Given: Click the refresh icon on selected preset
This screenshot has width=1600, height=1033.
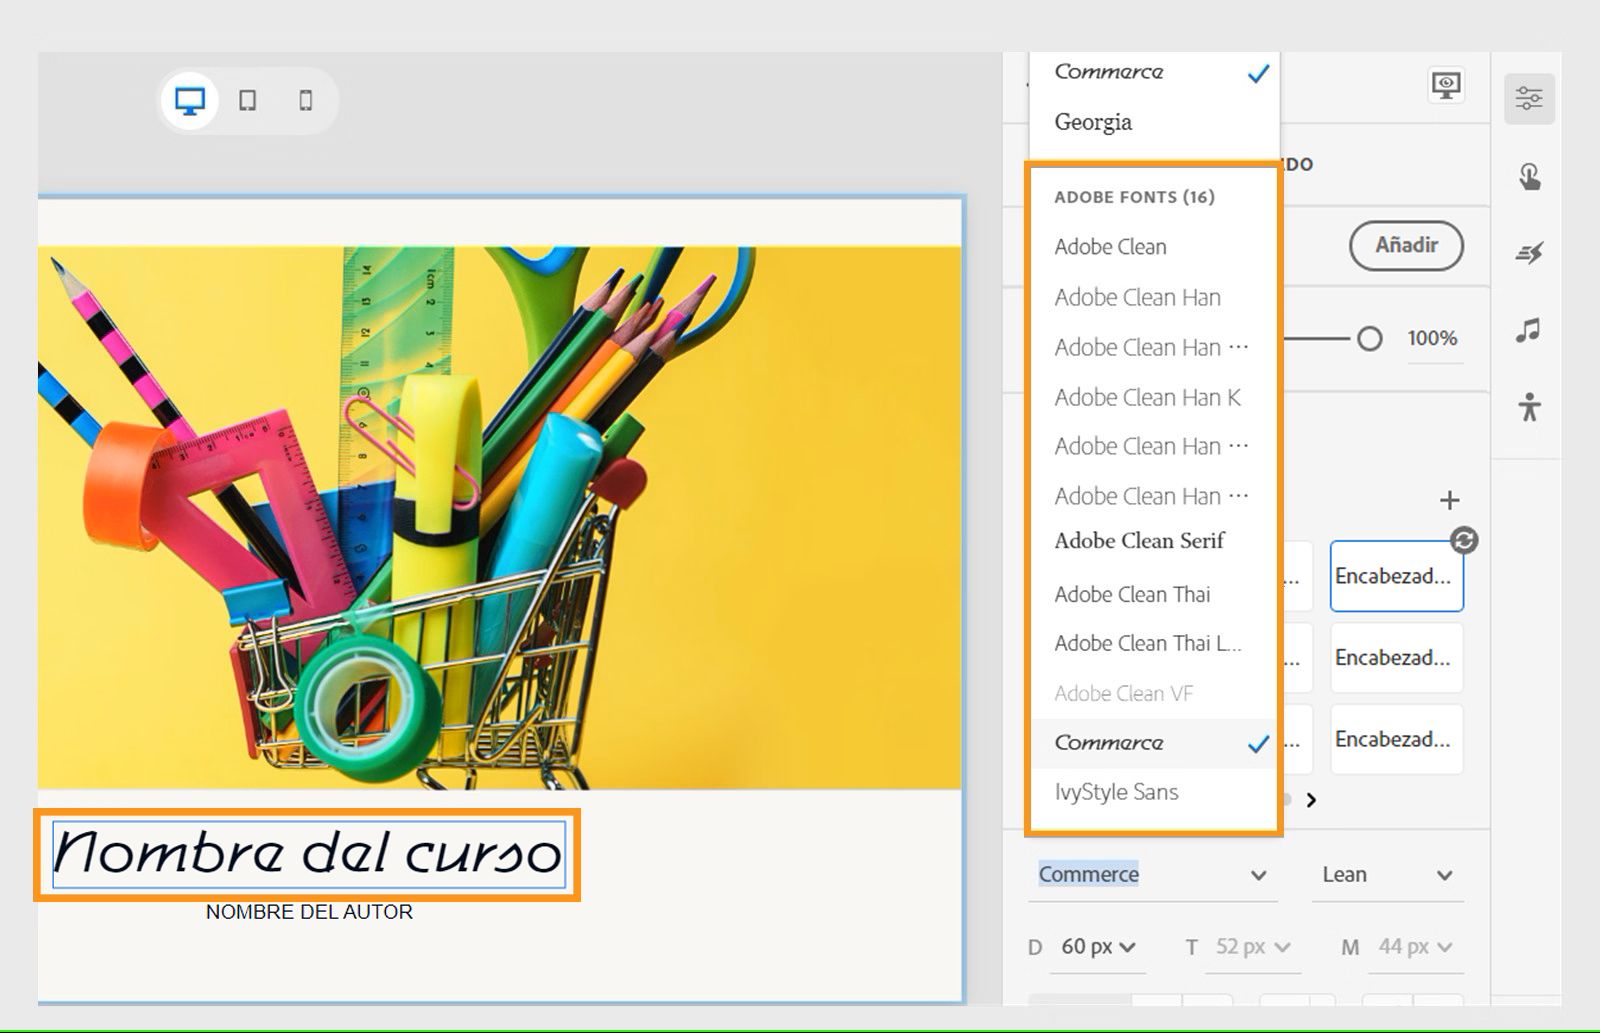Looking at the screenshot, I should point(1464,540).
